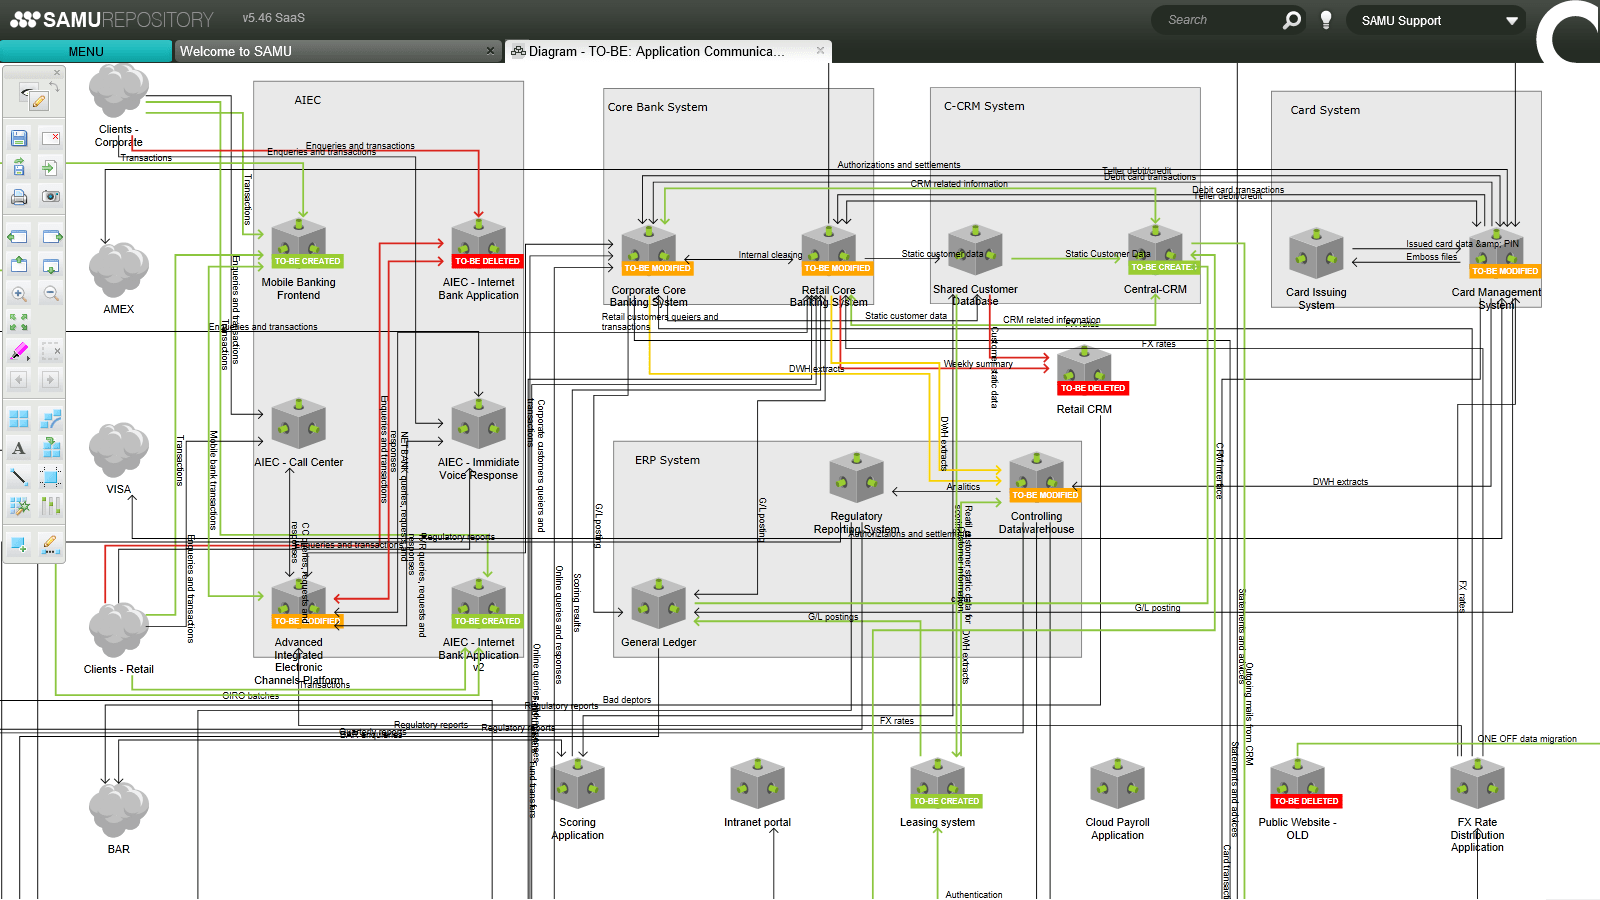The image size is (1600, 900).
Task: Select the camera snapshot icon
Action: coord(53,196)
